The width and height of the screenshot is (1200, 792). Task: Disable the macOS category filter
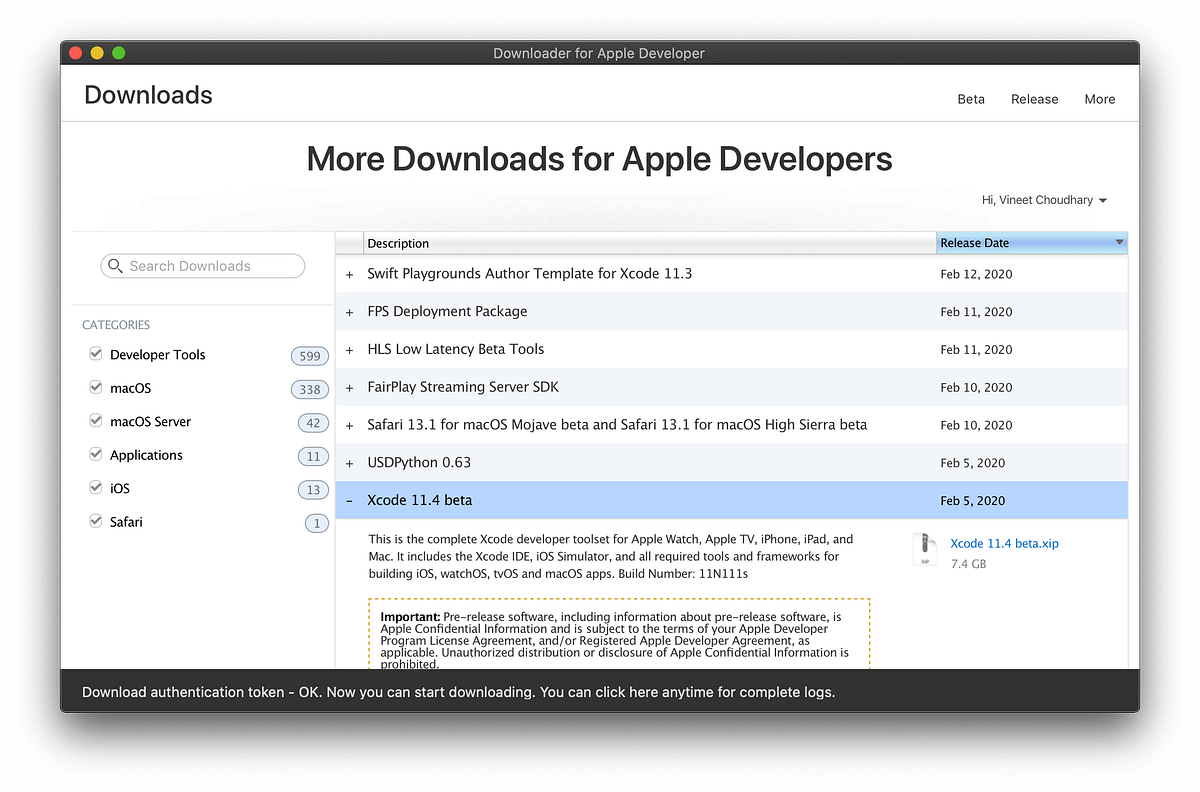coord(95,387)
